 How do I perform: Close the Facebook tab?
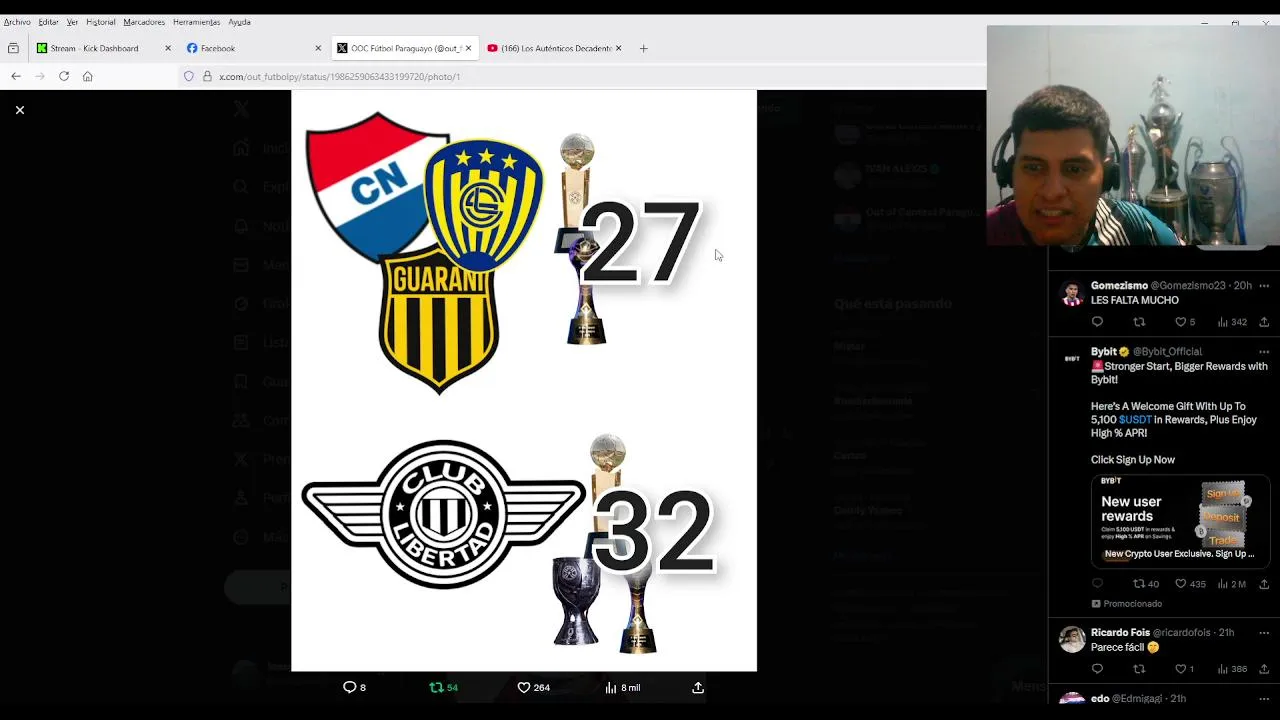pos(318,48)
